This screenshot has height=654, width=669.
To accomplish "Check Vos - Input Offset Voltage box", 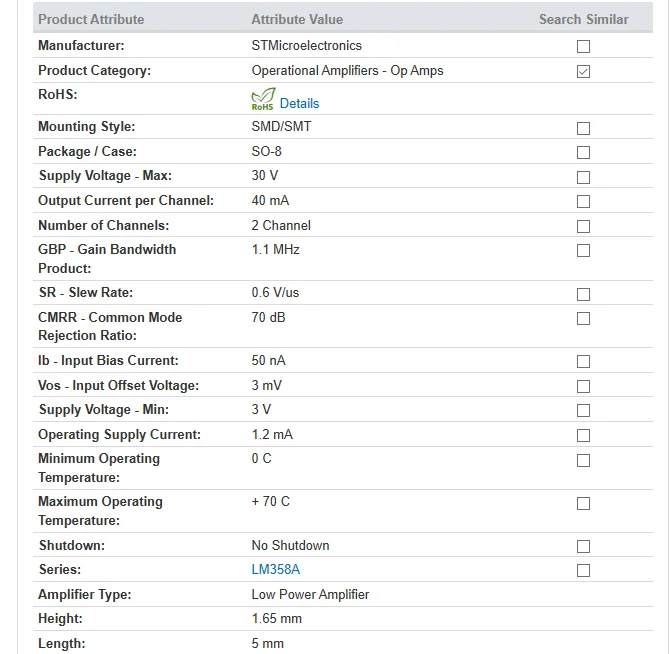I will (583, 387).
